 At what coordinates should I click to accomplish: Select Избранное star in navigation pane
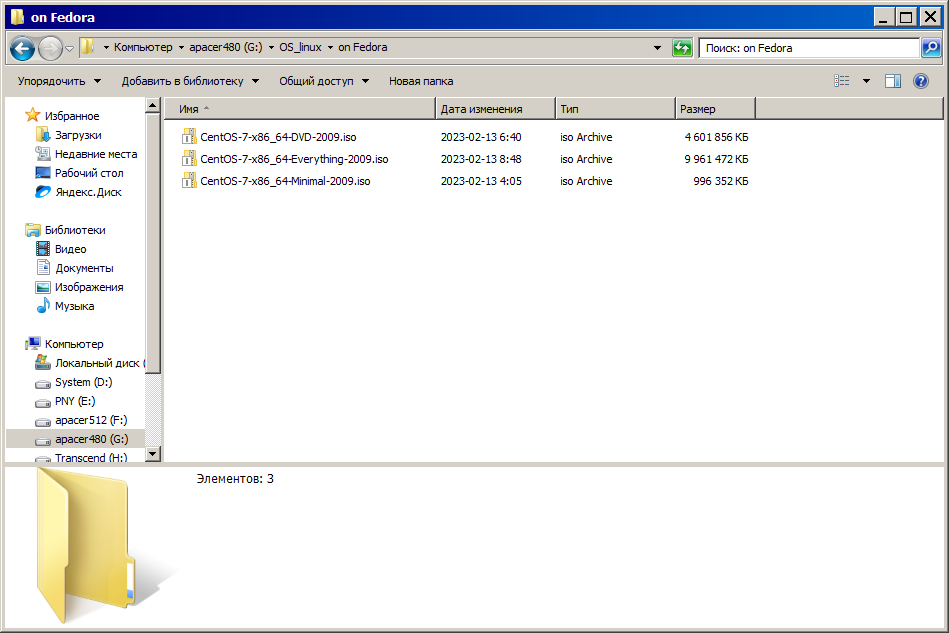pyautogui.click(x=33, y=115)
